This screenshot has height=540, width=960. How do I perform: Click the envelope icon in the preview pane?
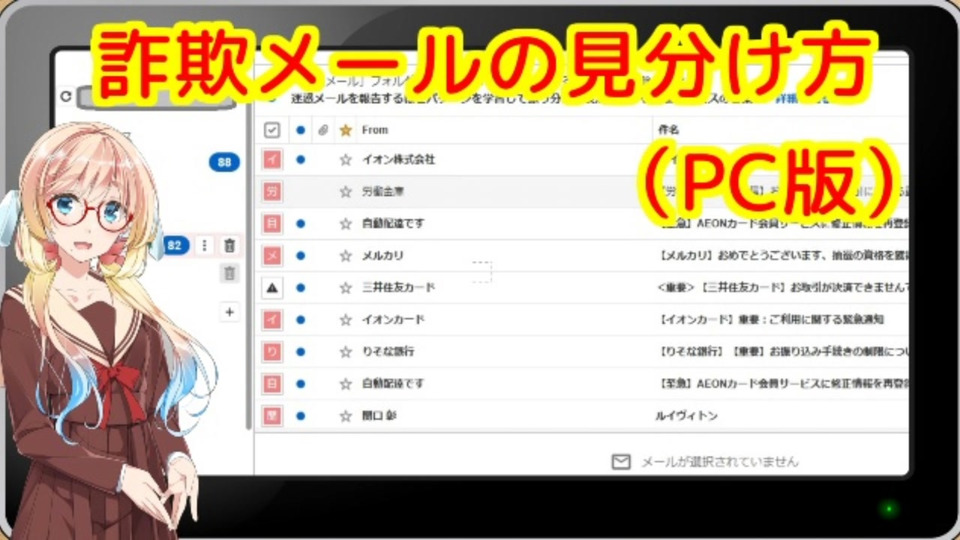pyautogui.click(x=621, y=461)
